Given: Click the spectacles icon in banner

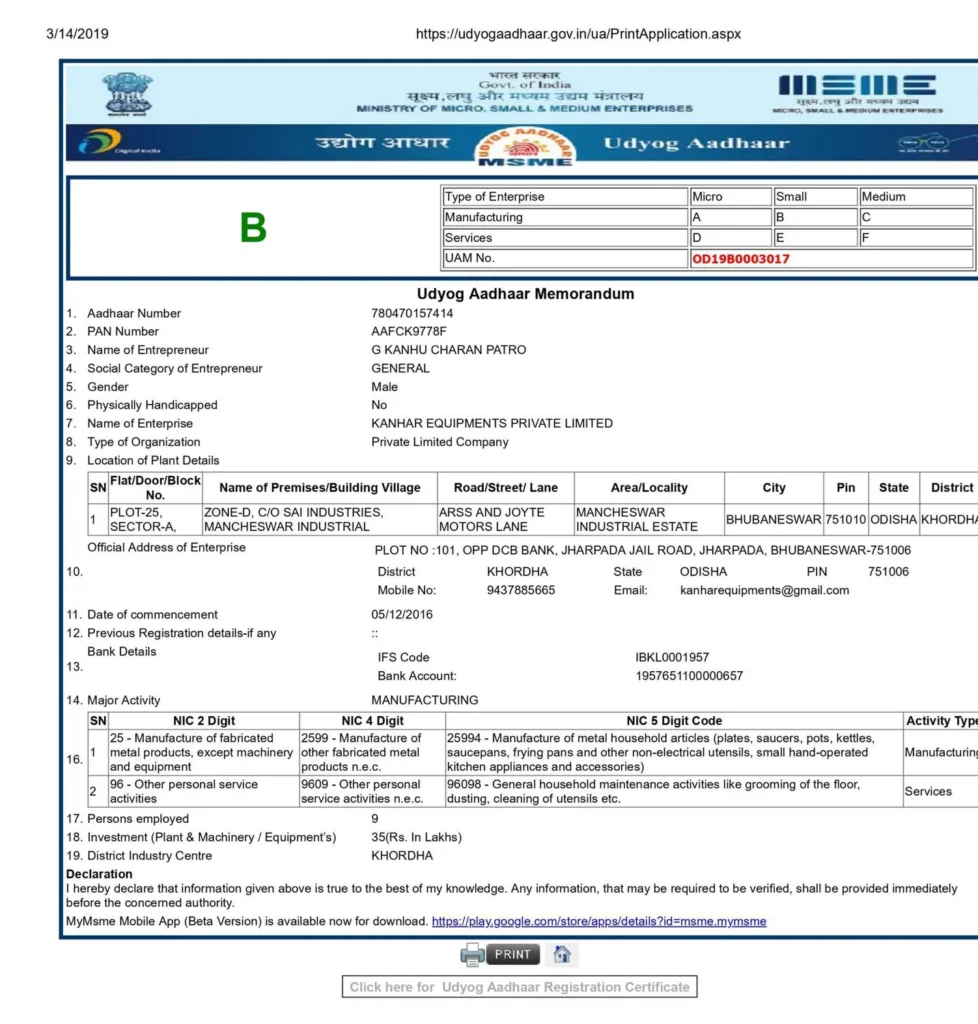Looking at the screenshot, I should tap(925, 143).
